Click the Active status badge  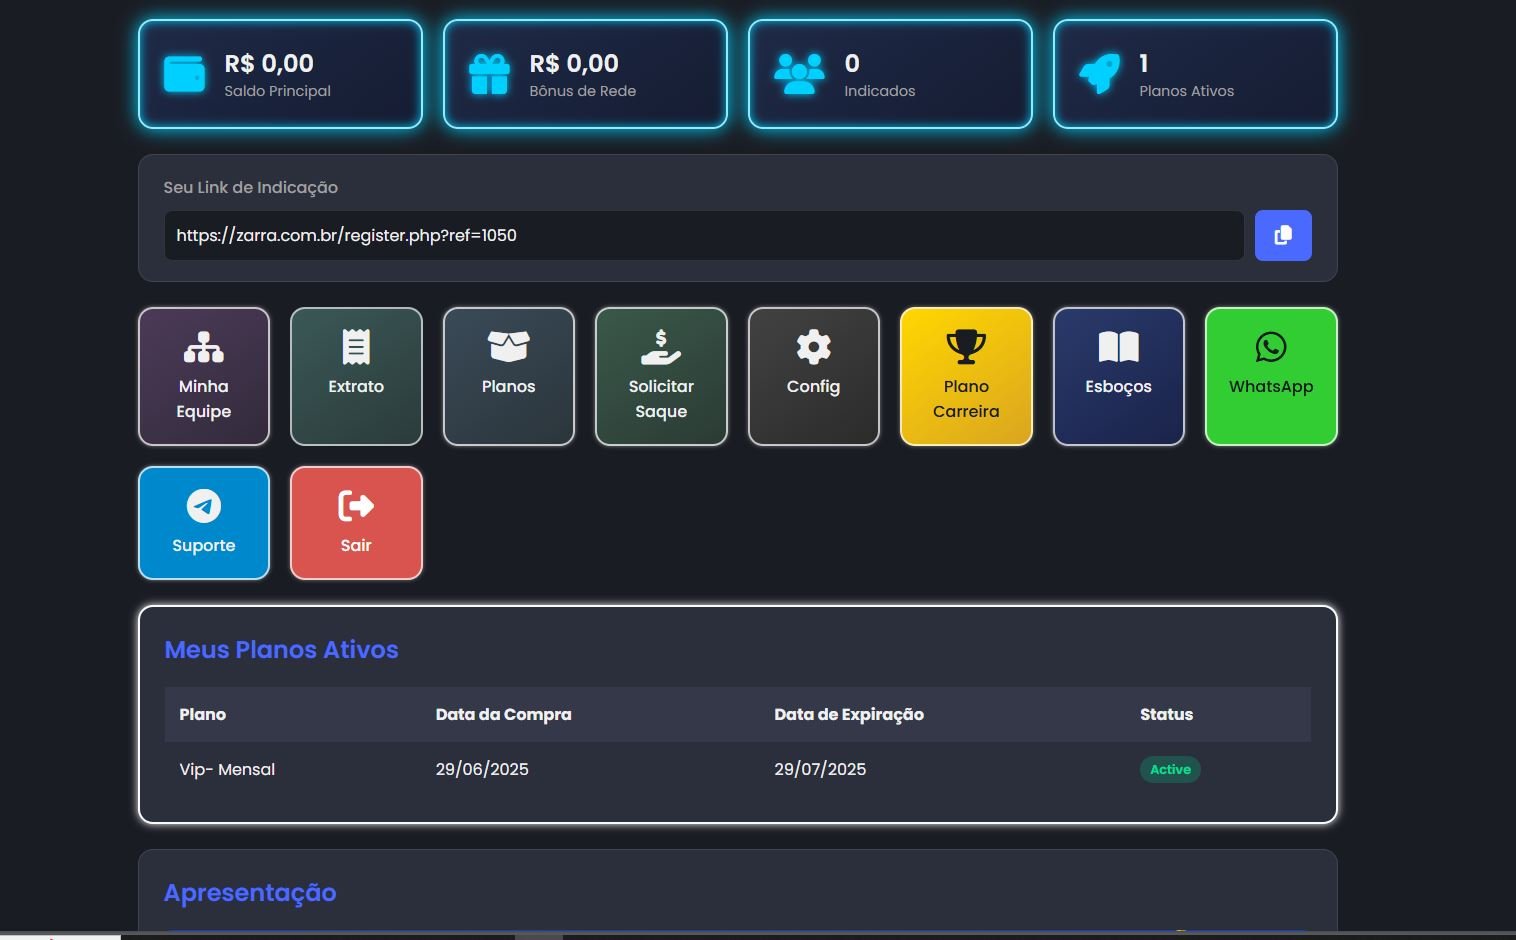coord(1170,769)
